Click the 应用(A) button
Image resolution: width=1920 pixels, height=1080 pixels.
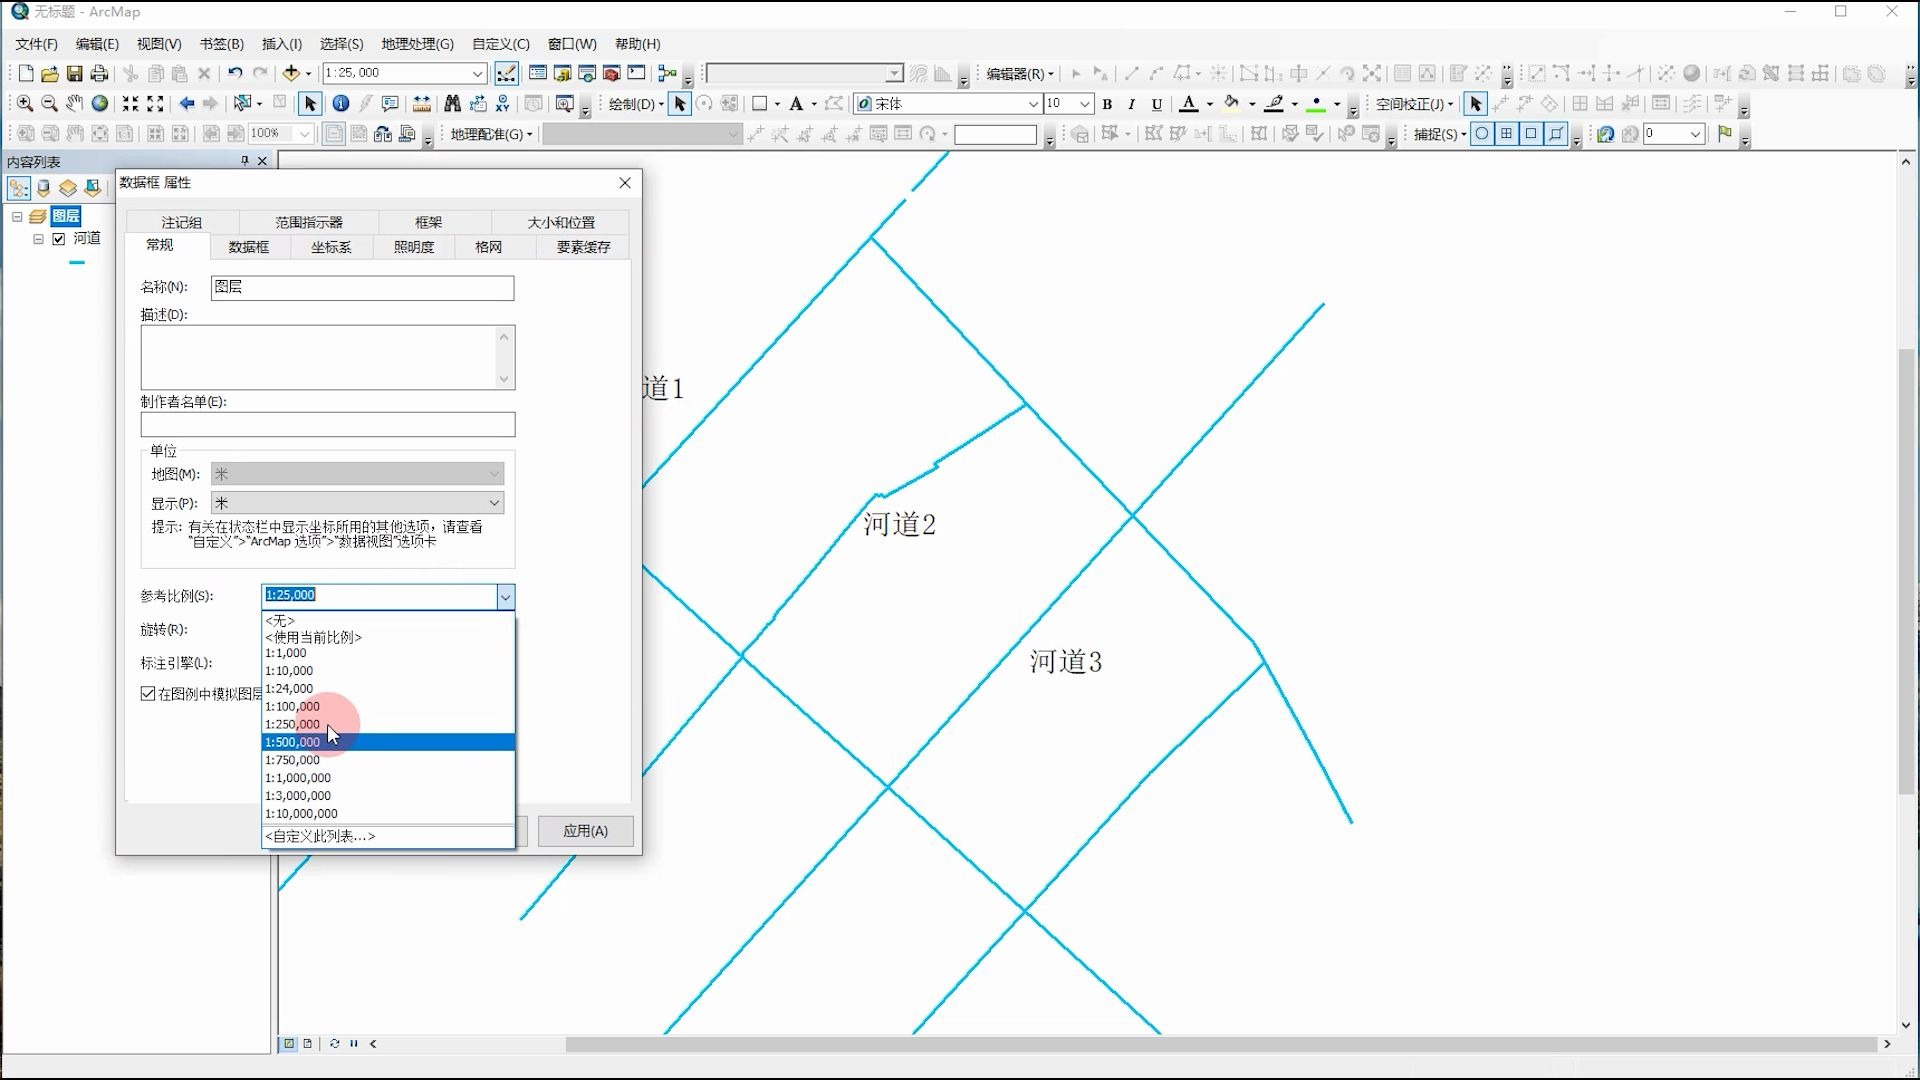585,831
